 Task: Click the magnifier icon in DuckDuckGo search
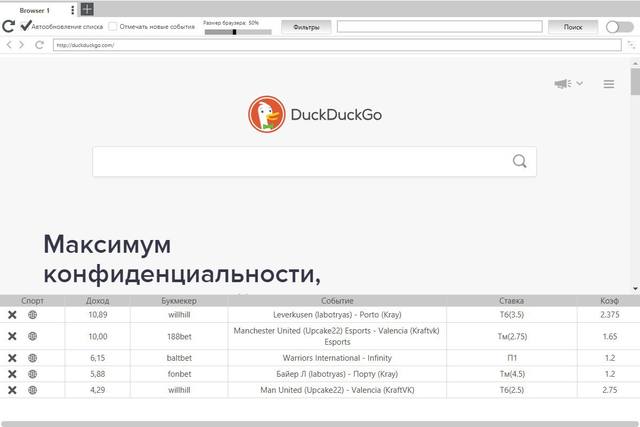[519, 161]
